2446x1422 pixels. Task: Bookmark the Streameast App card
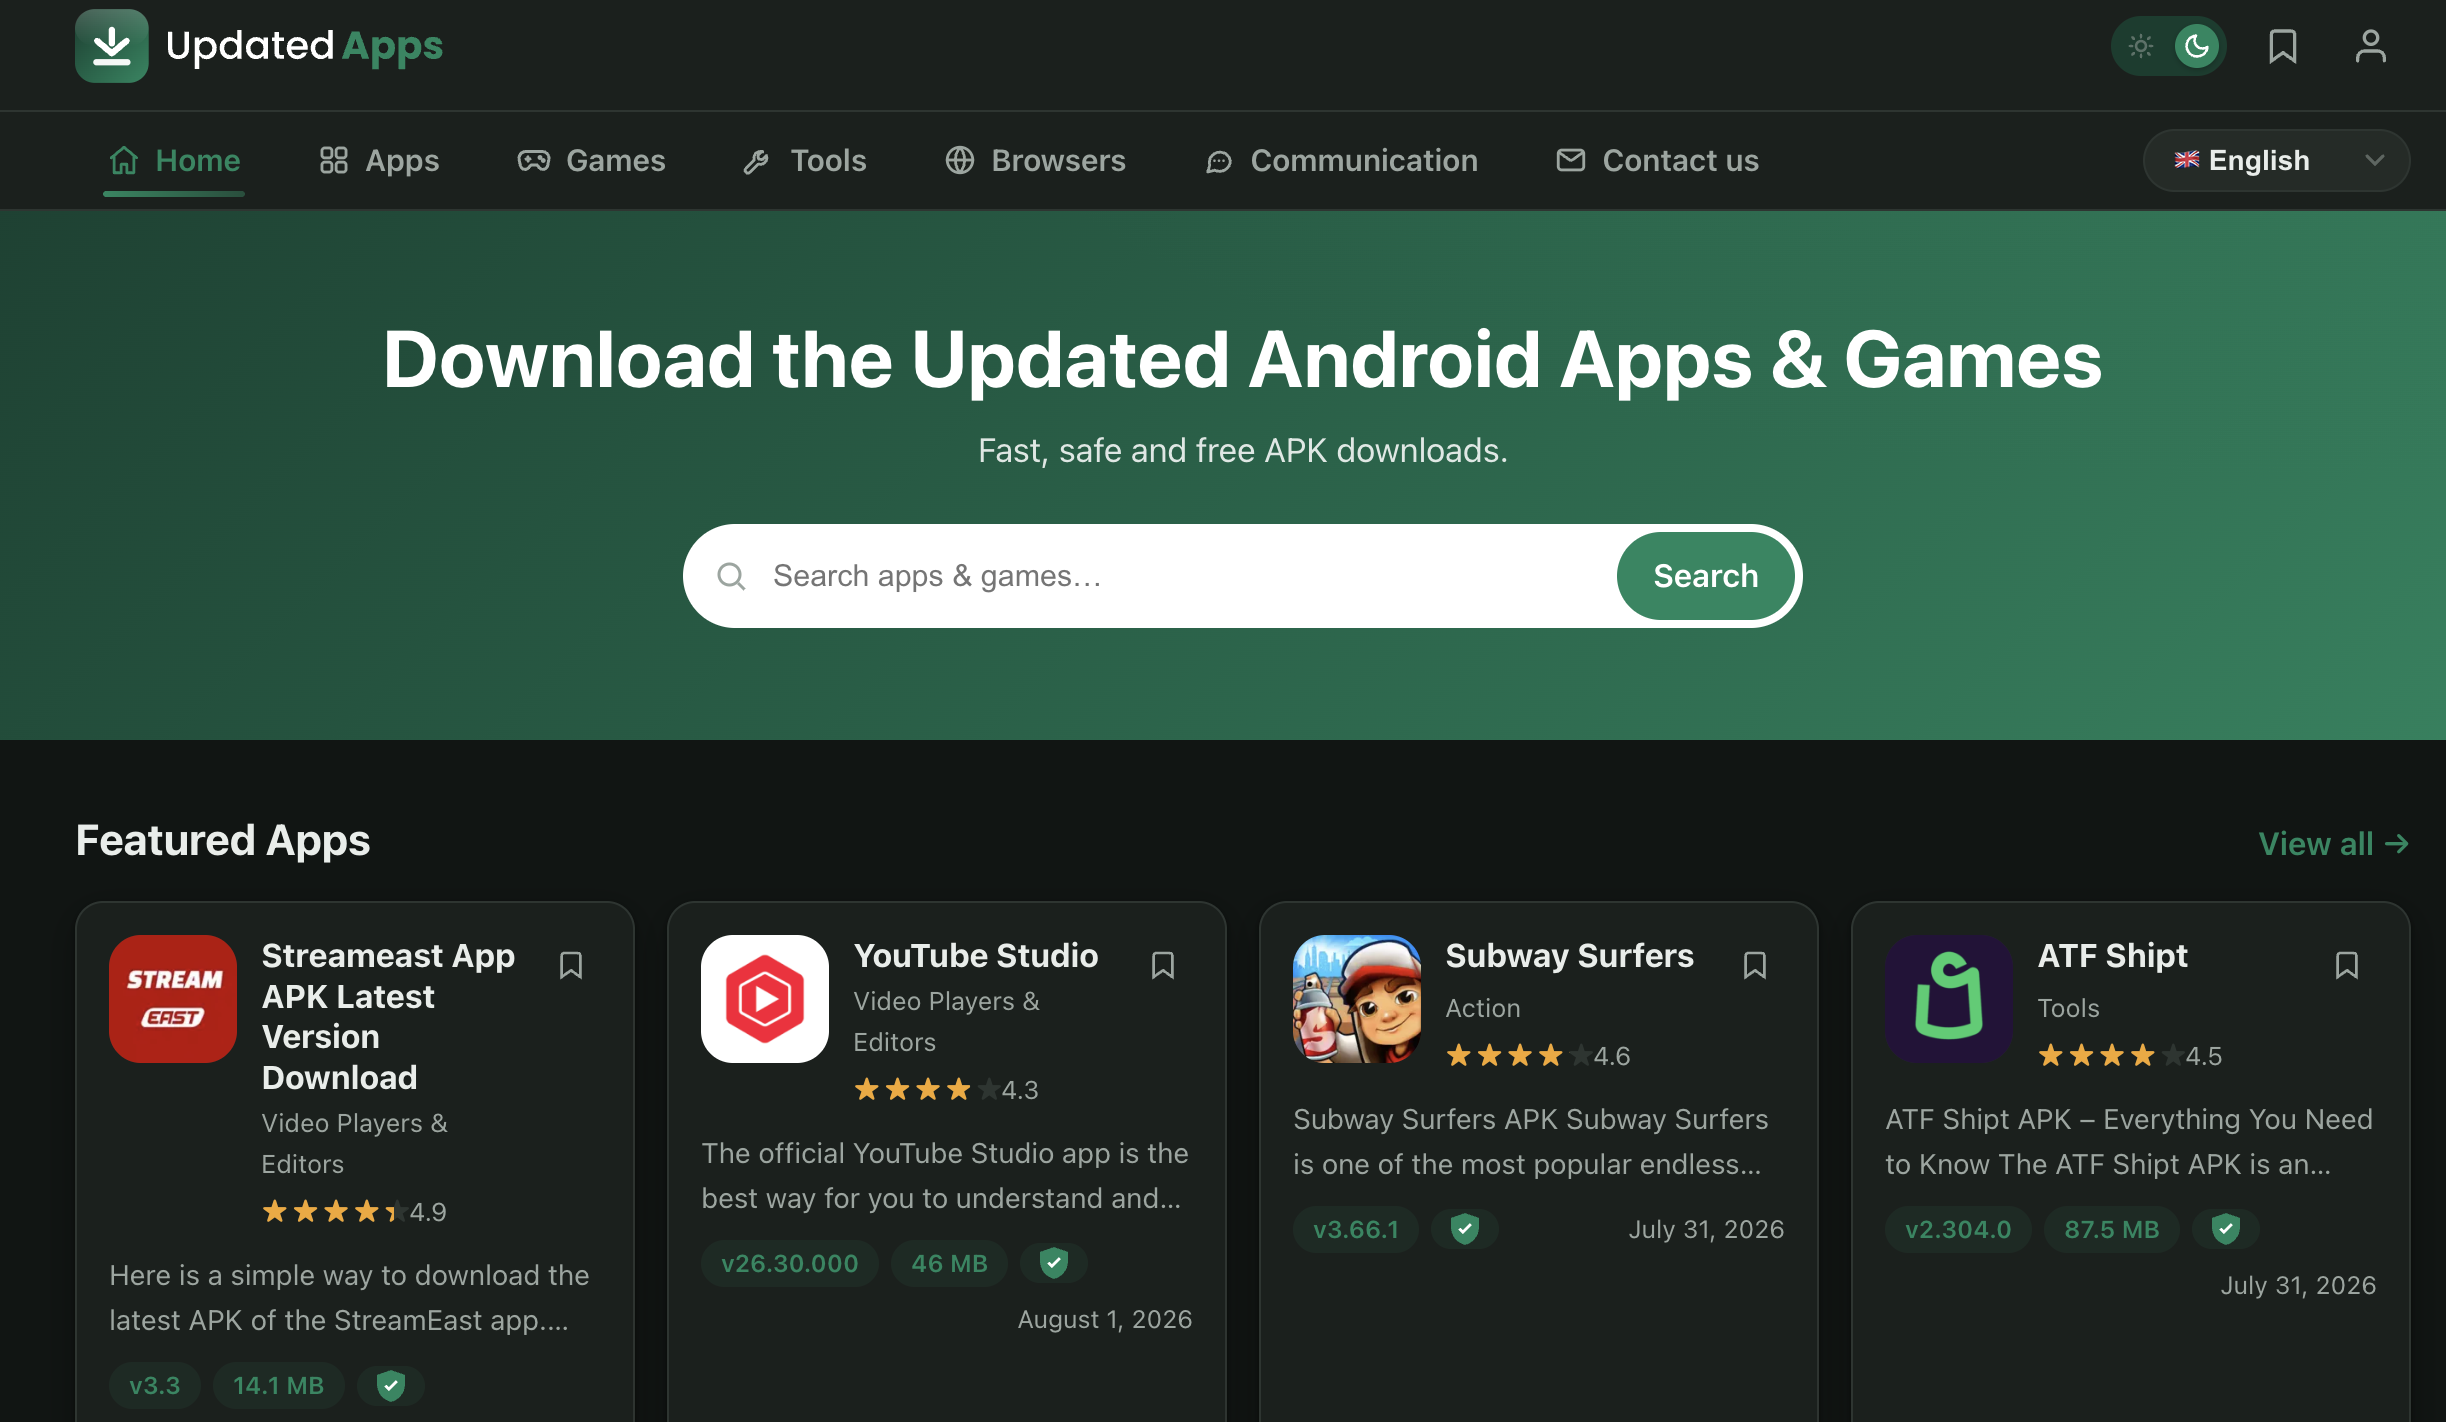point(571,965)
